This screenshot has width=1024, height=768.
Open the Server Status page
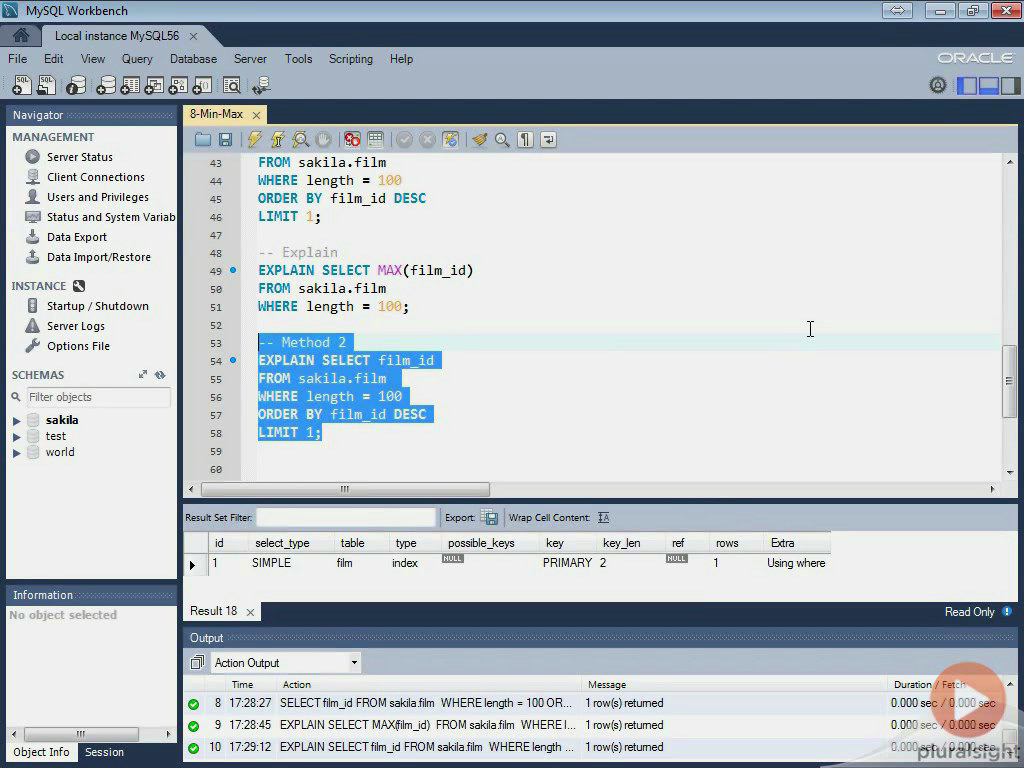pos(79,157)
